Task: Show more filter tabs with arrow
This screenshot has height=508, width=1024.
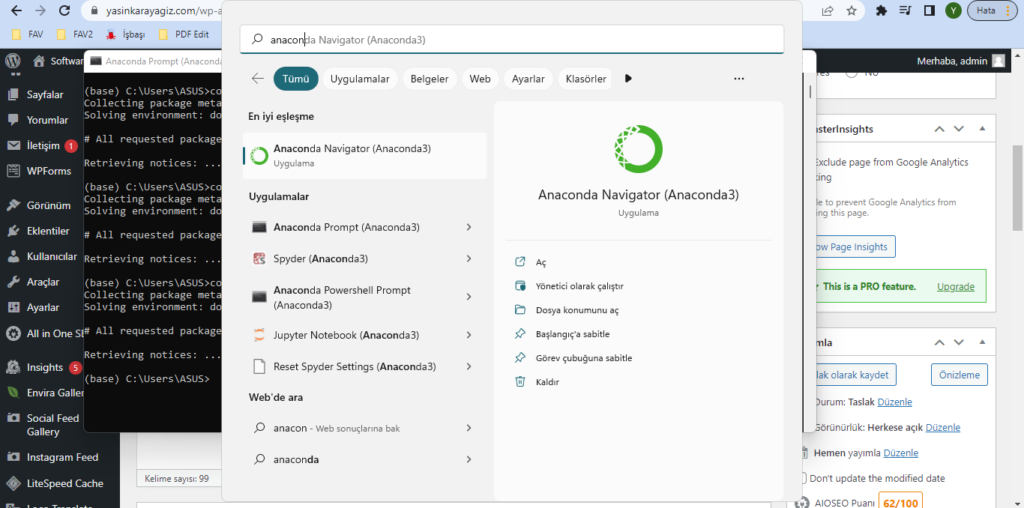Action: coord(628,78)
